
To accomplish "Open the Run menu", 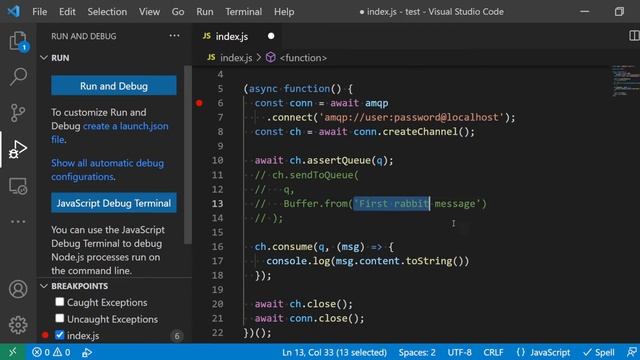I will coord(204,12).
